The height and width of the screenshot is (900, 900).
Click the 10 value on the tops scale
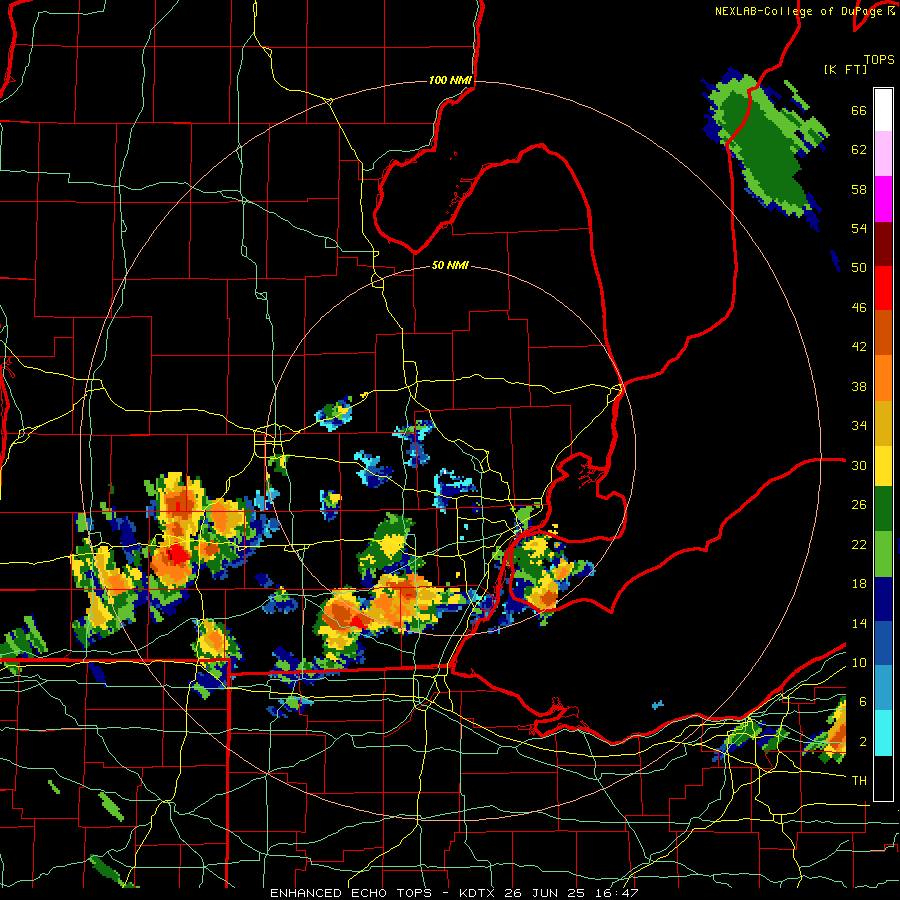pyautogui.click(x=859, y=662)
